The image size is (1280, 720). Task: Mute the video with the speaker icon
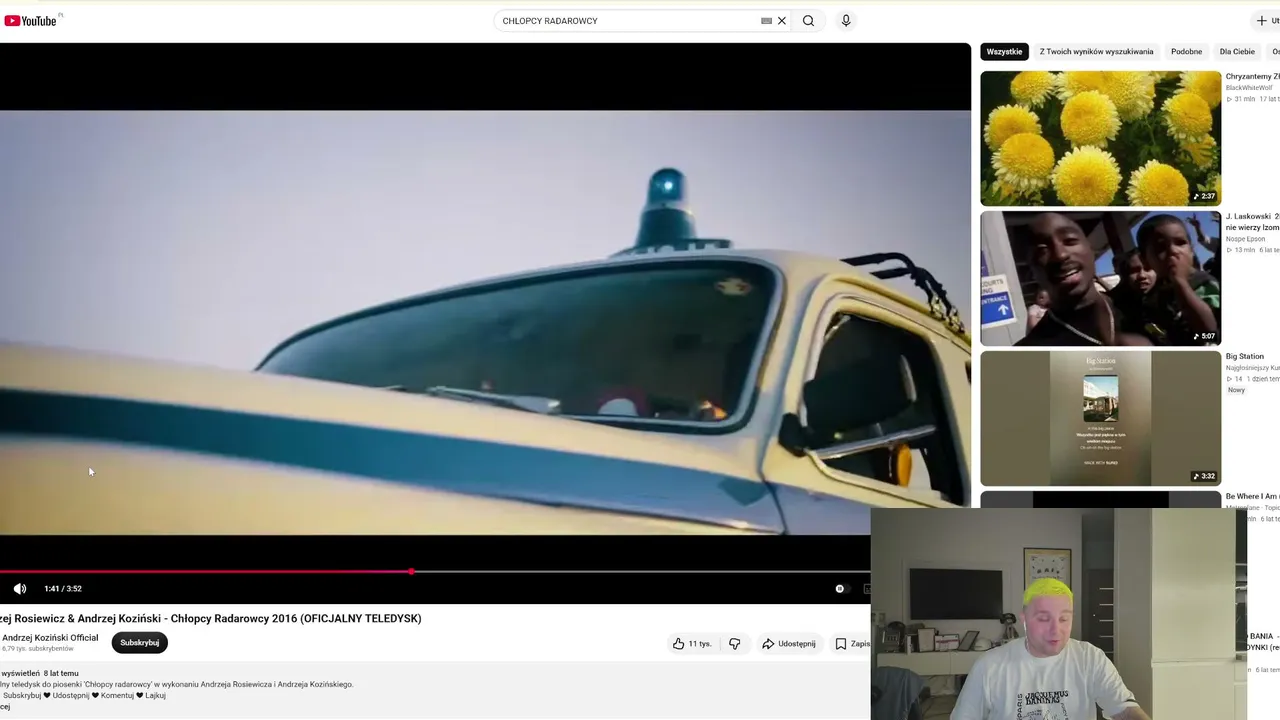(20, 589)
